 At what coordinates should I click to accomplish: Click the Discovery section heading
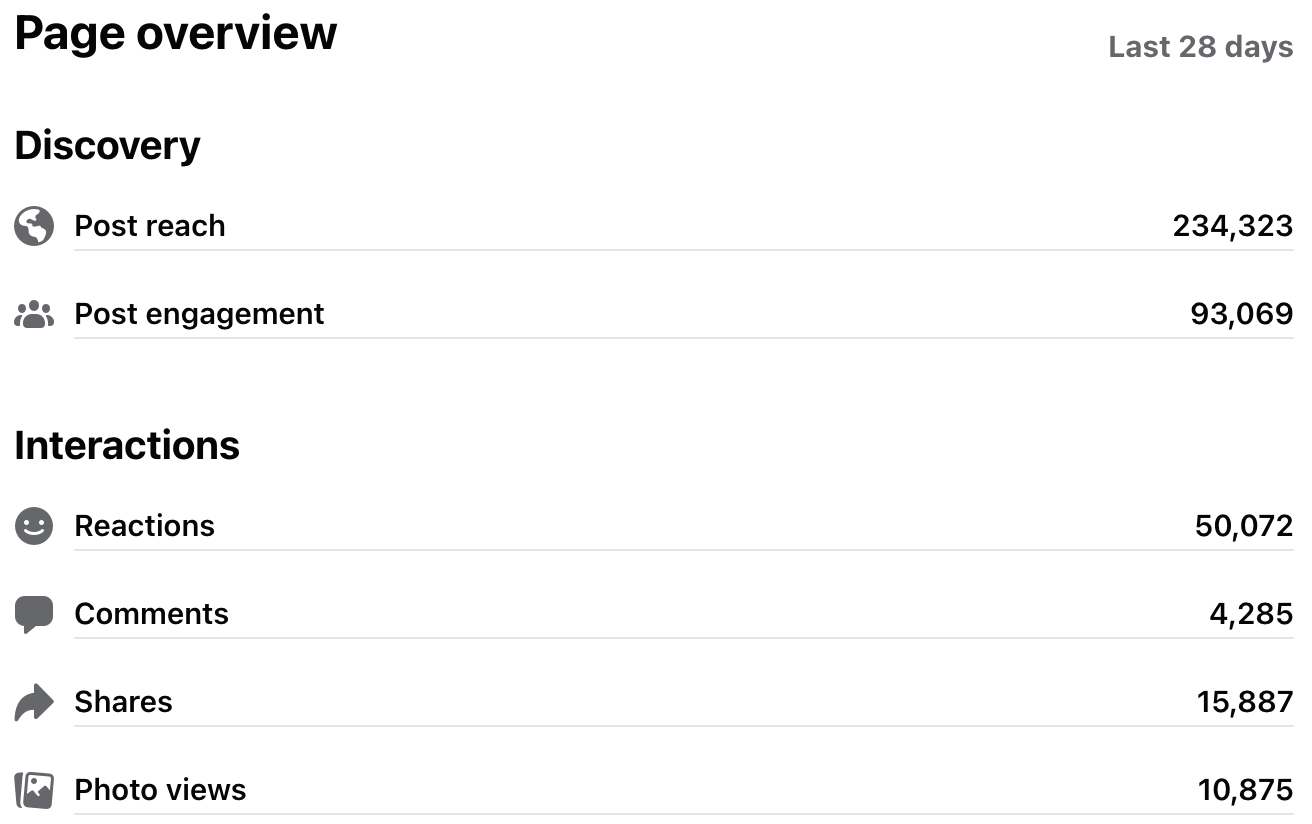click(x=107, y=146)
